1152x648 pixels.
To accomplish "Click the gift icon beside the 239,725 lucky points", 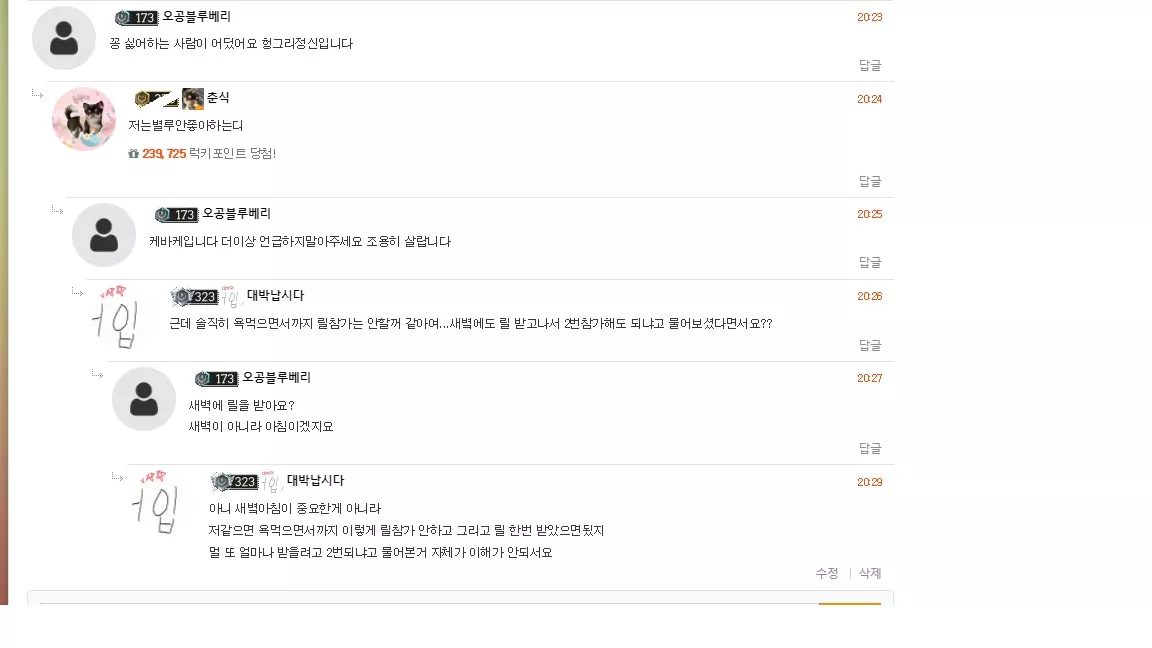I will click(133, 154).
